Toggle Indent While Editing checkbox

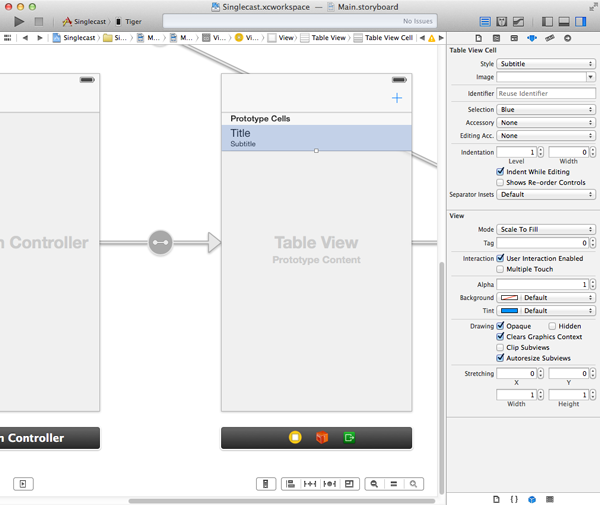point(500,171)
